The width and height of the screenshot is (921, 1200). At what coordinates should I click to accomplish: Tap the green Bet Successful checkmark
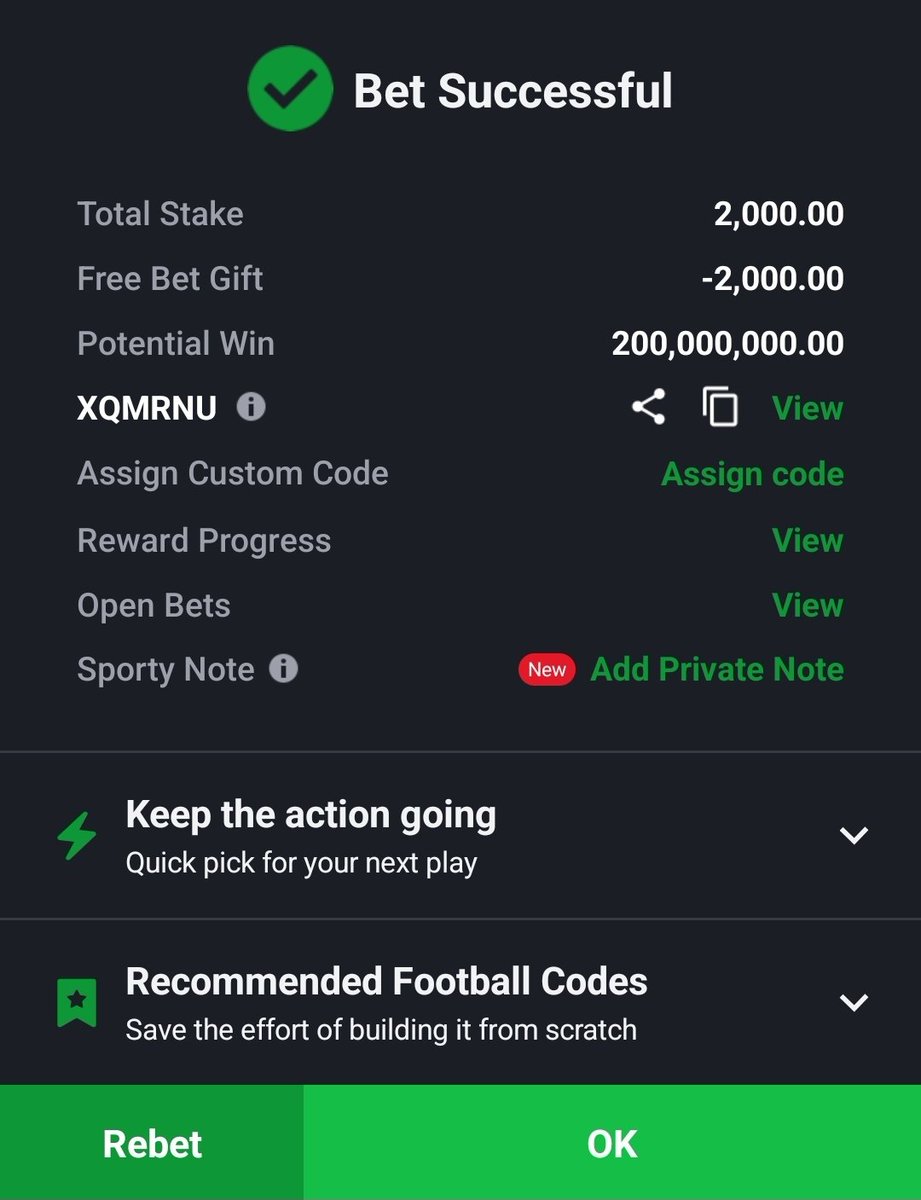click(290, 90)
